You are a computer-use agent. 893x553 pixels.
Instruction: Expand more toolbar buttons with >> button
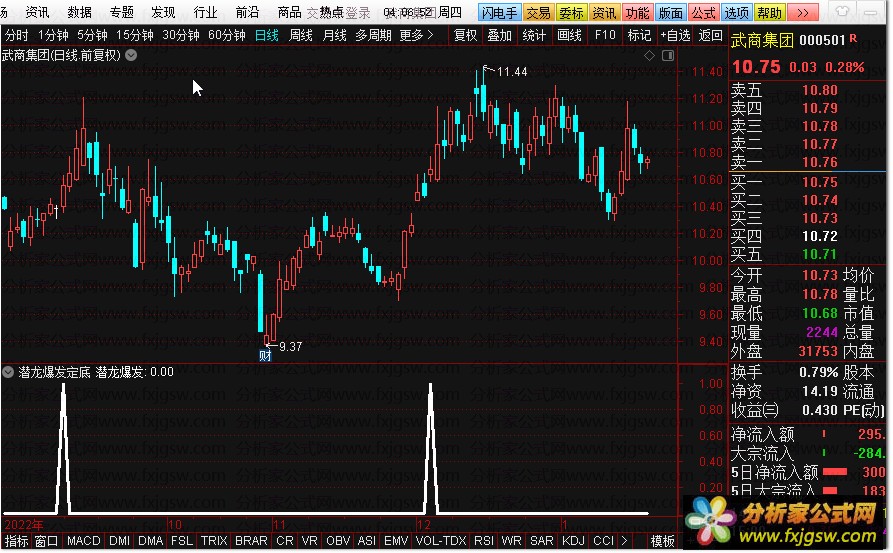[802, 13]
